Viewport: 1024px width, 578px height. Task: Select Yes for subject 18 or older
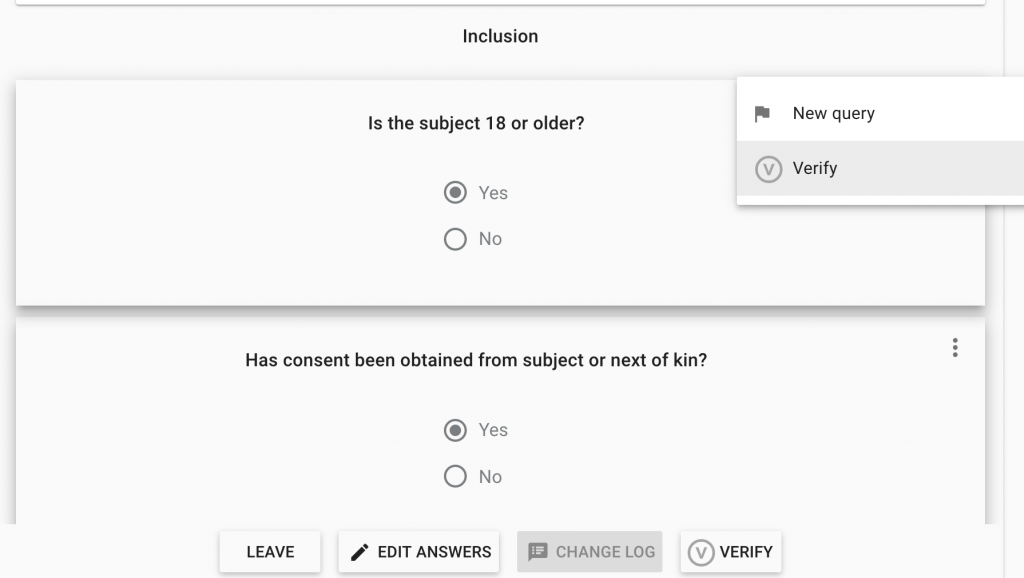455,193
